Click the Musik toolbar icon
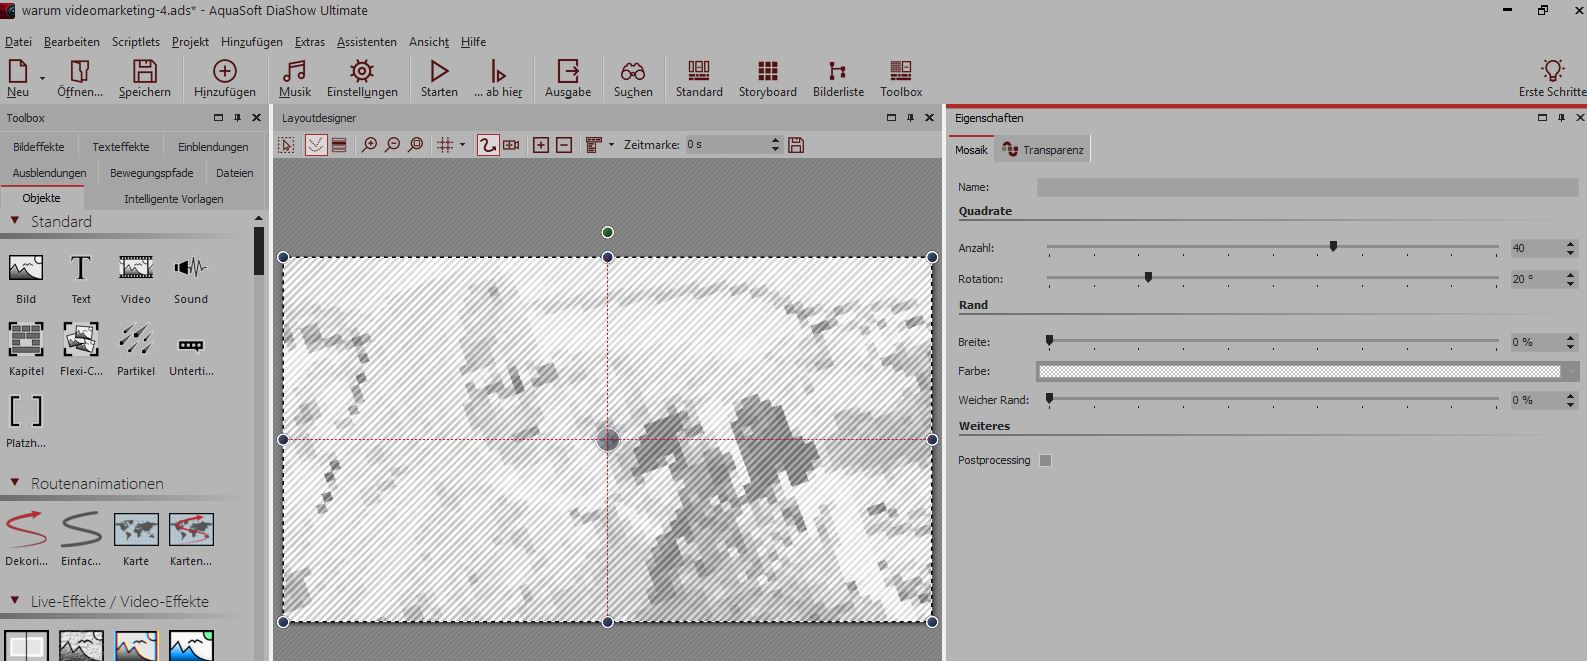Image resolution: width=1587 pixels, height=661 pixels. (x=294, y=71)
